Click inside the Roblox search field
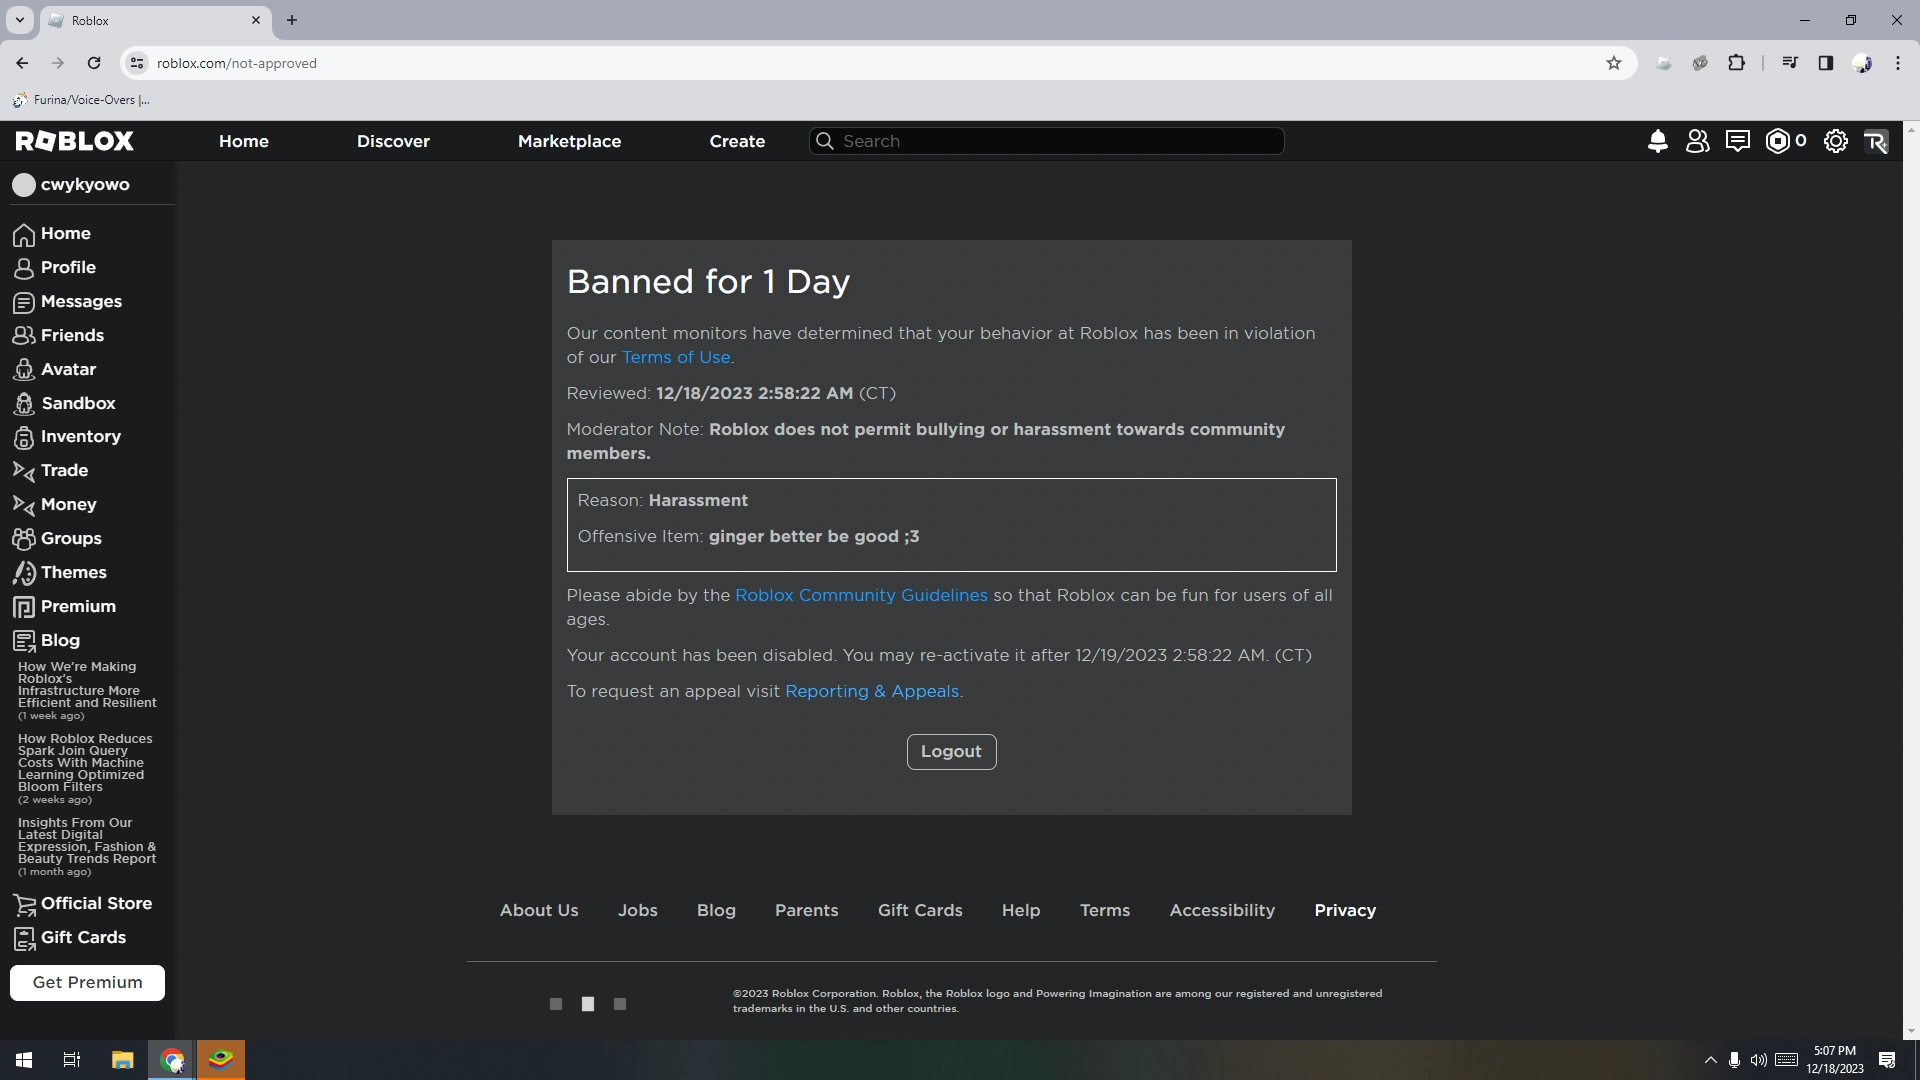Screen dimensions: 1920x1080 [1046, 141]
